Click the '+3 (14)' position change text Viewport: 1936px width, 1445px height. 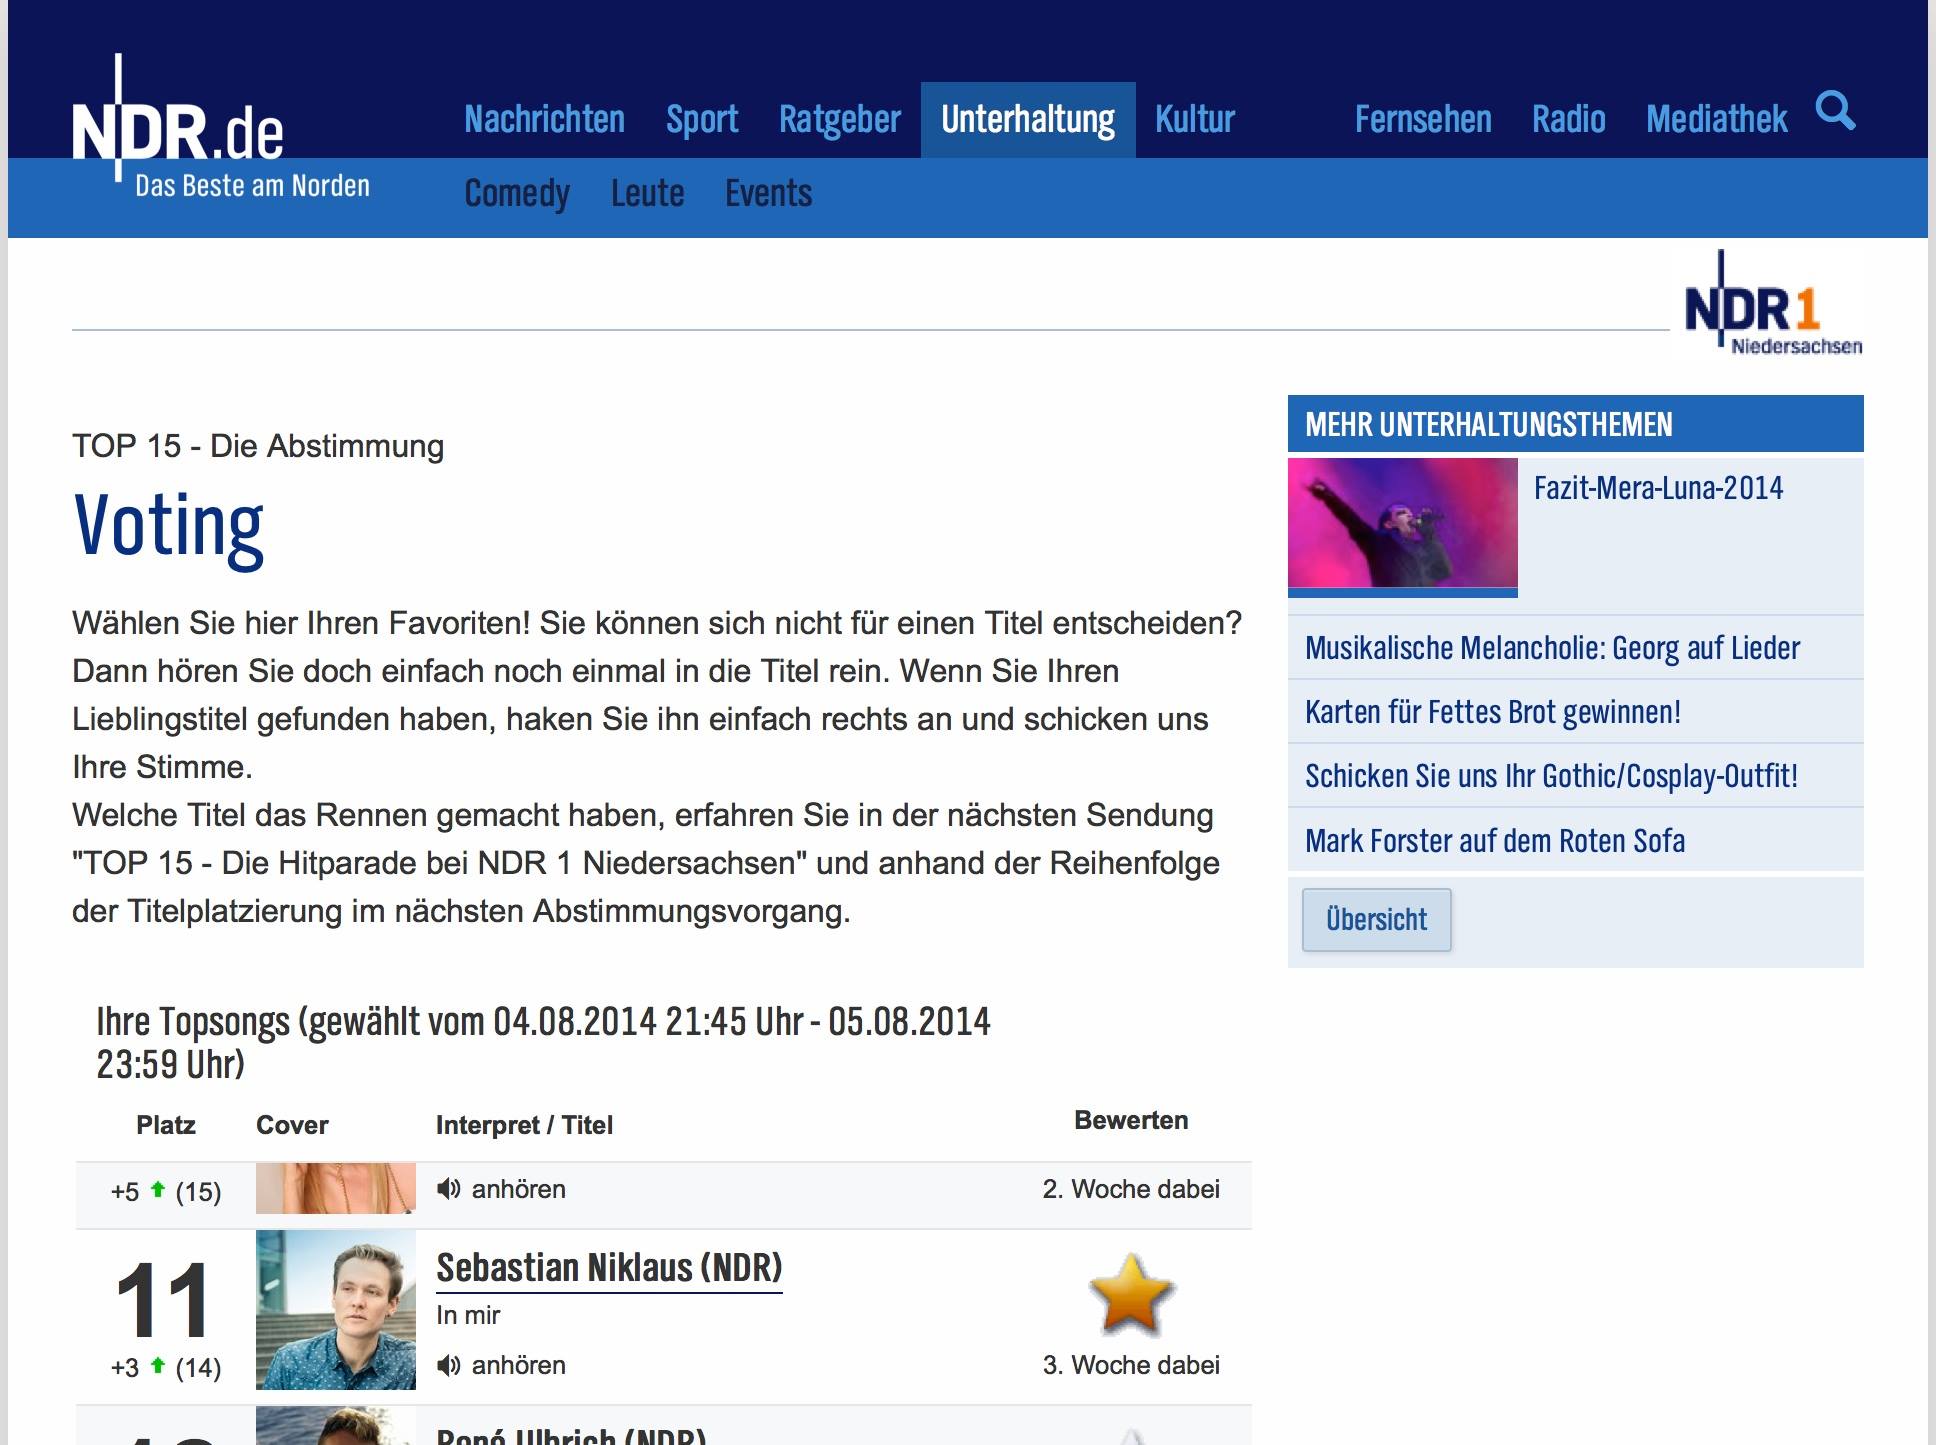coord(166,1368)
